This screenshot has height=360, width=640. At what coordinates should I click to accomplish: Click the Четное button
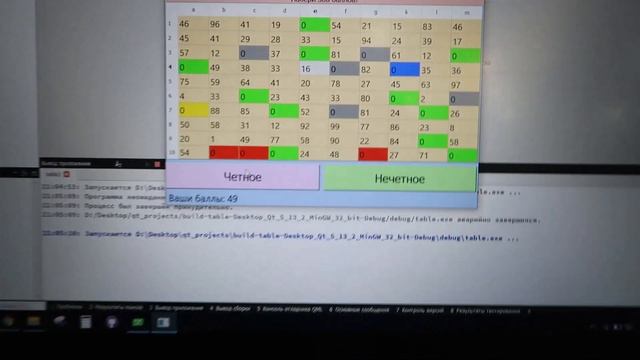[x=242, y=177]
